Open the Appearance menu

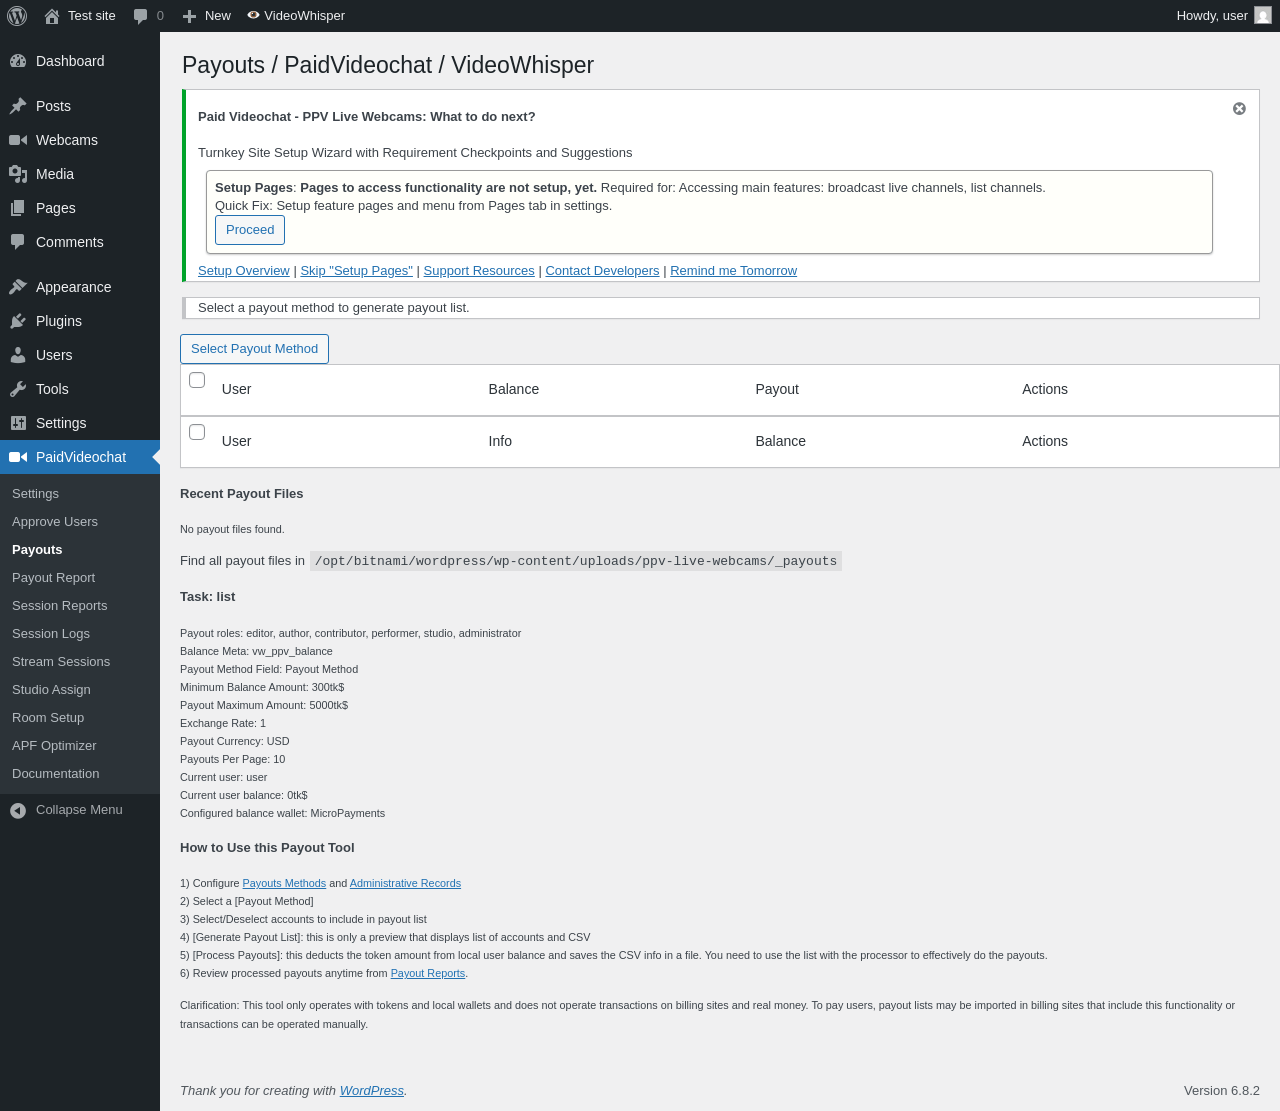pyautogui.click(x=80, y=287)
